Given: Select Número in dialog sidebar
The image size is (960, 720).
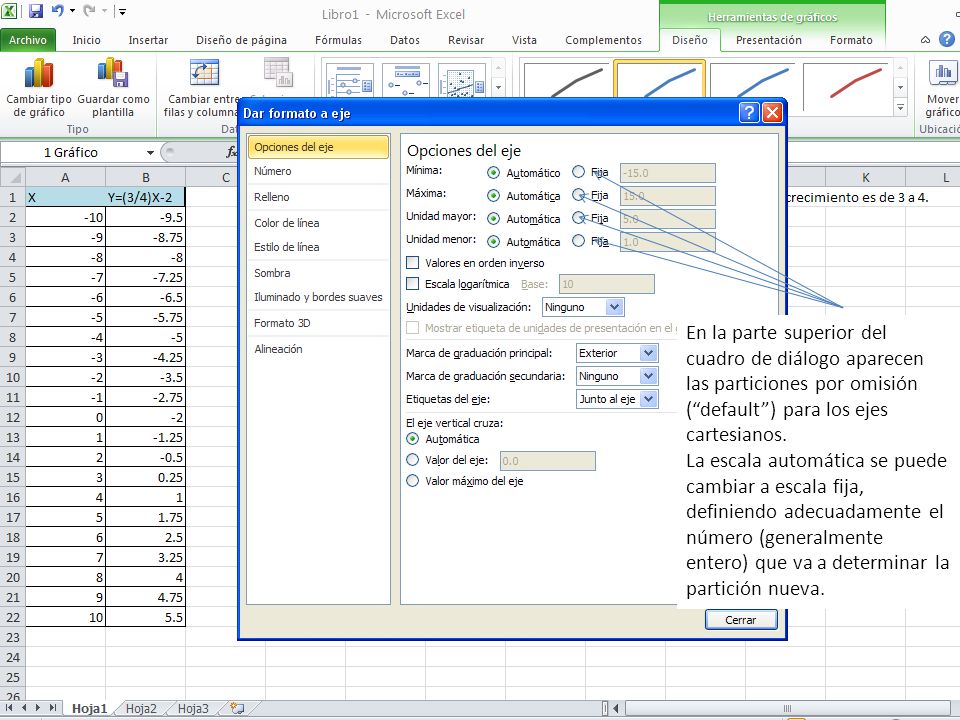Looking at the screenshot, I should point(318,171).
